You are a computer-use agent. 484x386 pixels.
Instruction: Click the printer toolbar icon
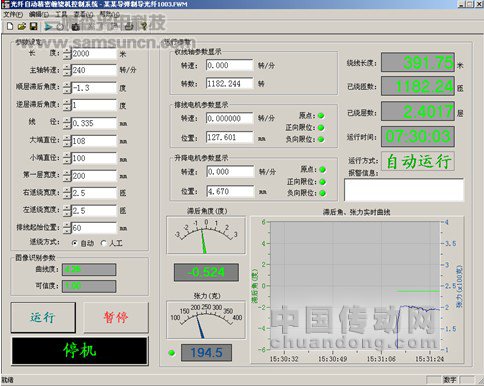point(129,26)
